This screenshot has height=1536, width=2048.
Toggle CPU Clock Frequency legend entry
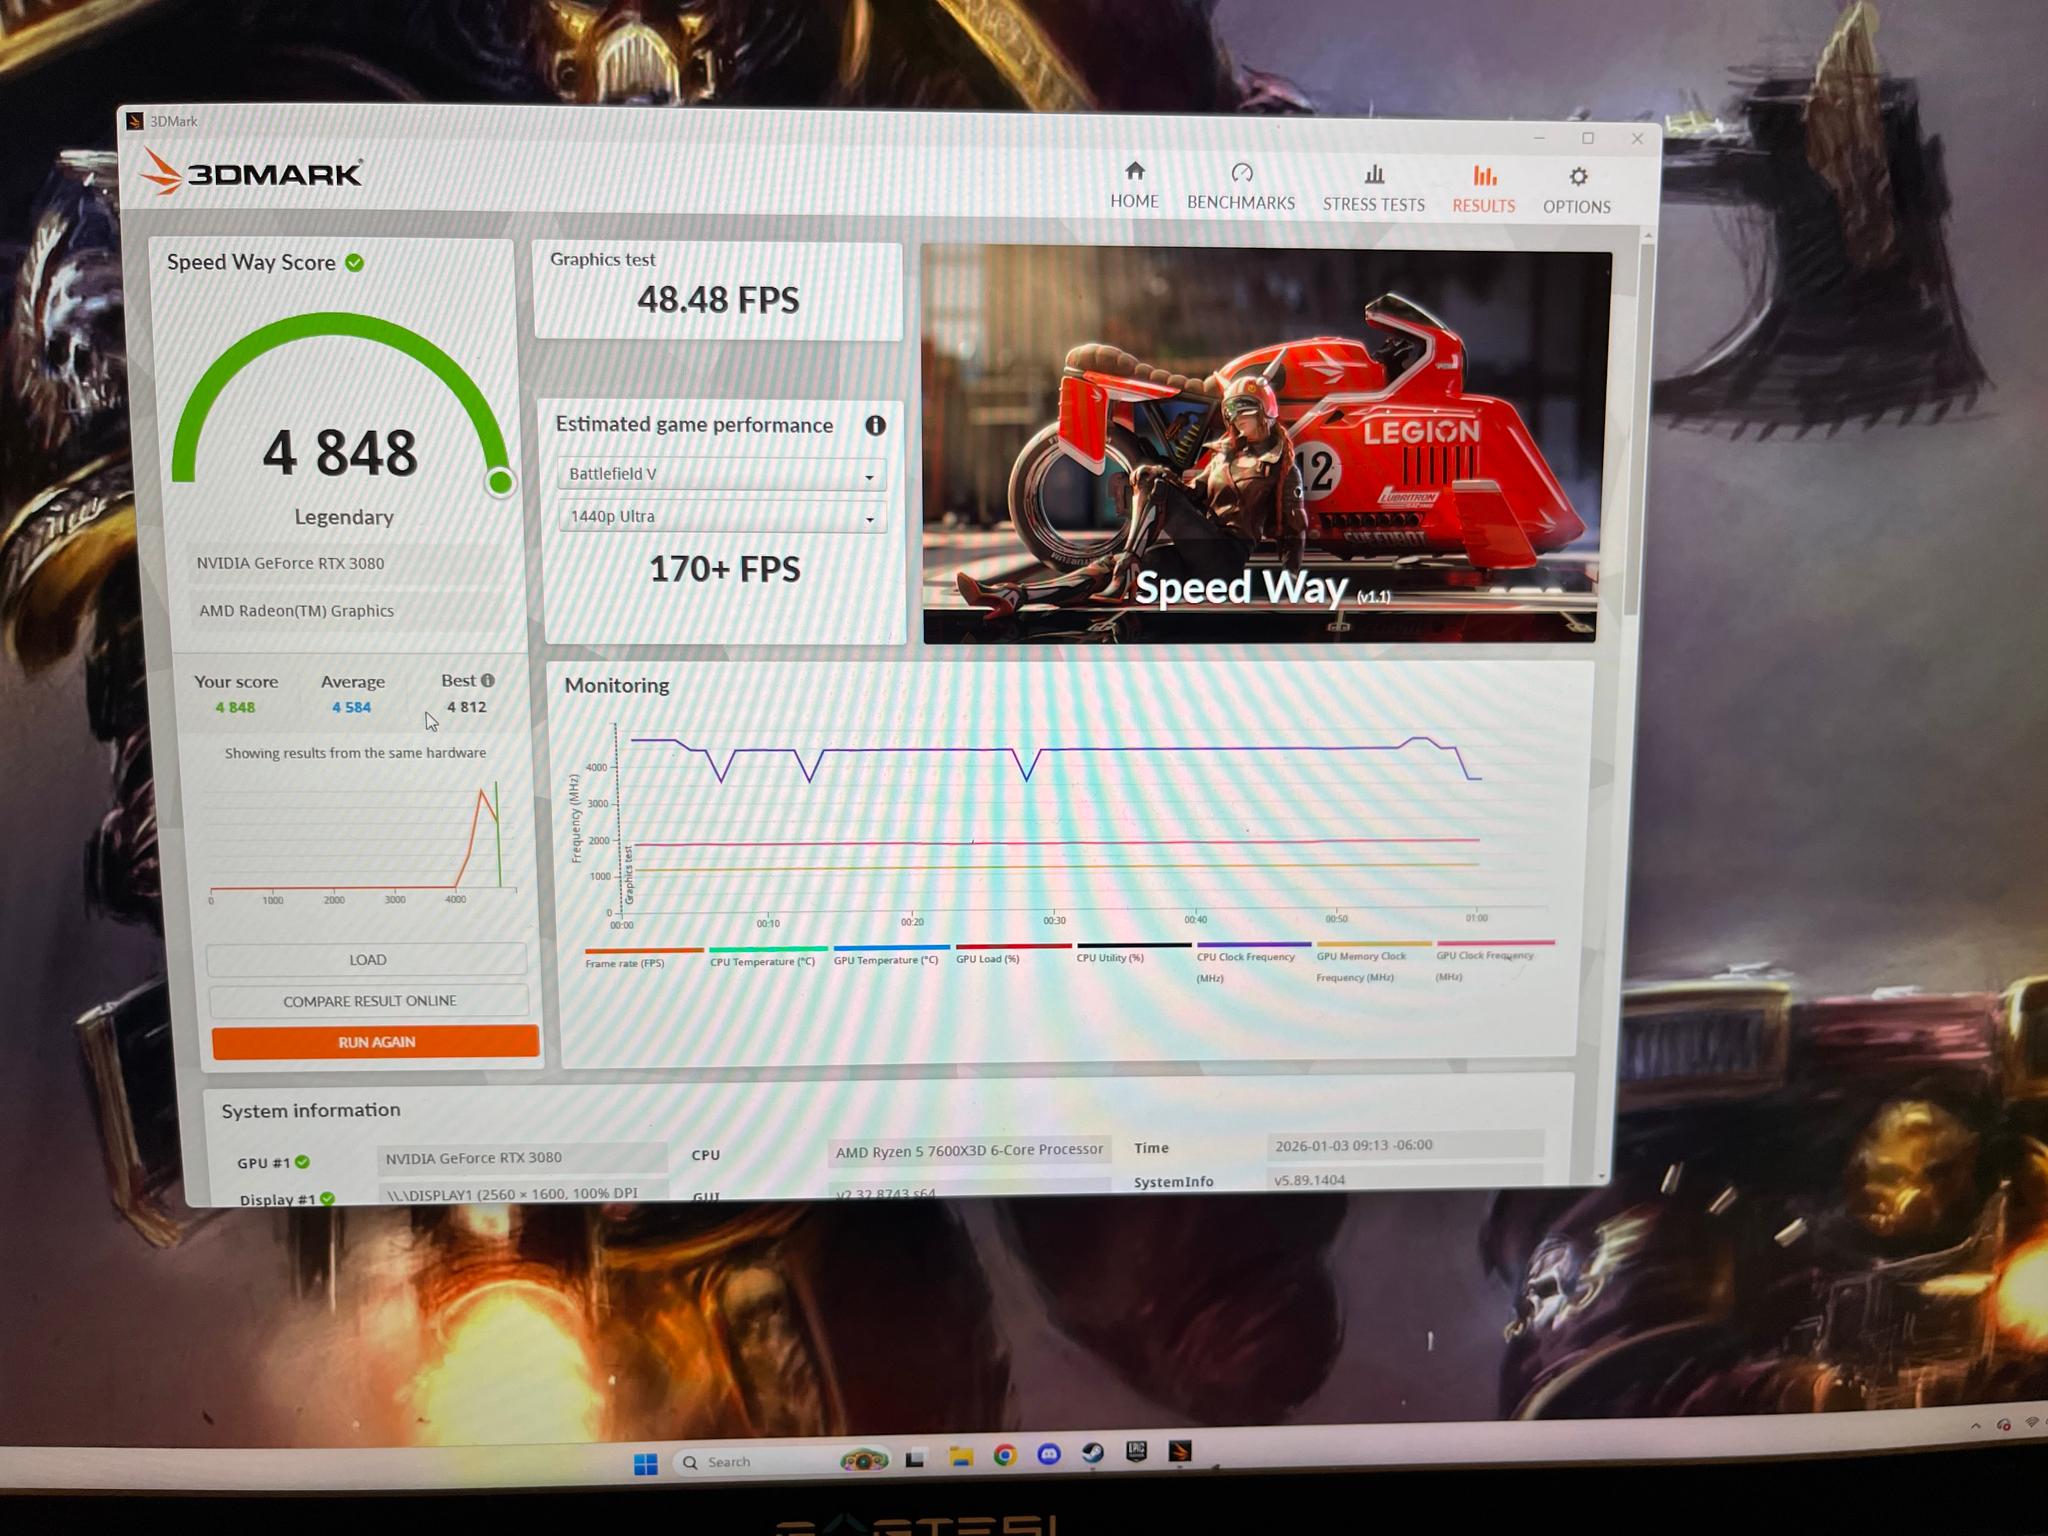(x=1253, y=962)
